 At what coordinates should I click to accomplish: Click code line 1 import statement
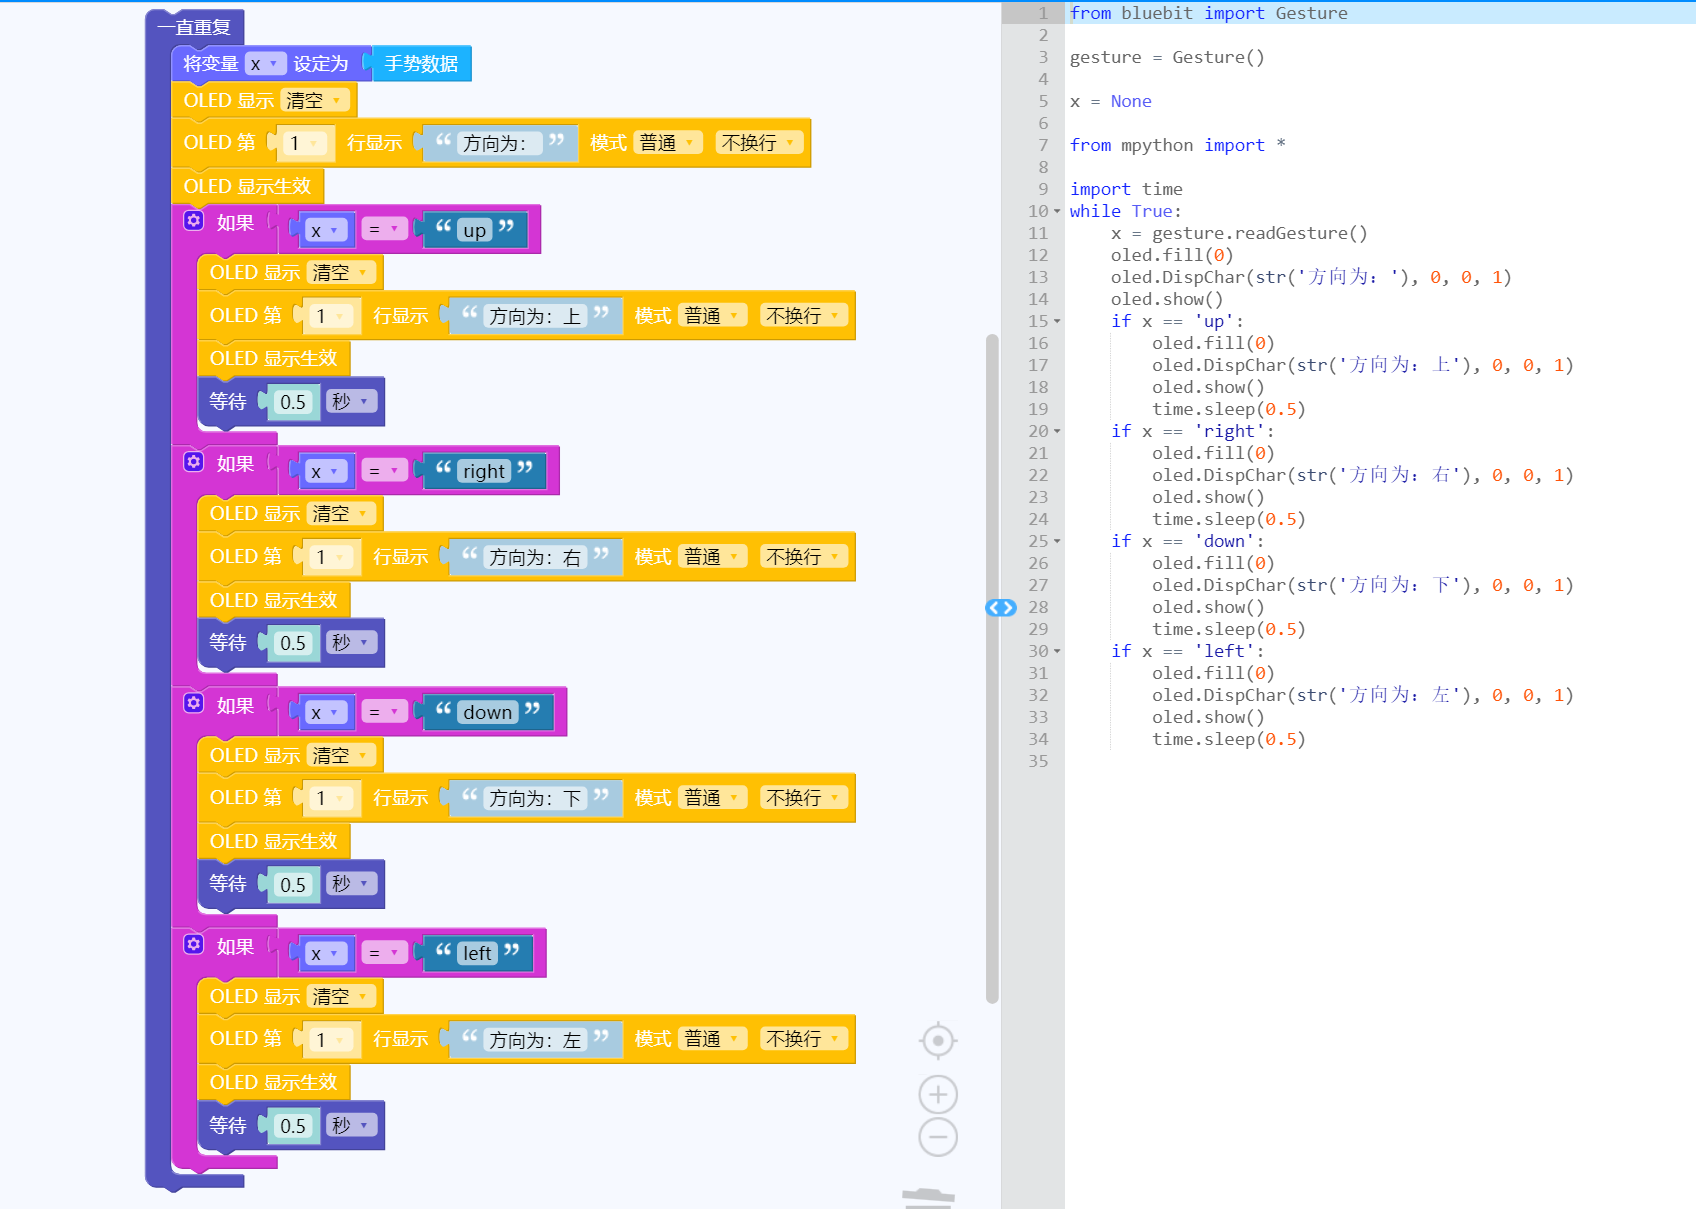point(1208,13)
